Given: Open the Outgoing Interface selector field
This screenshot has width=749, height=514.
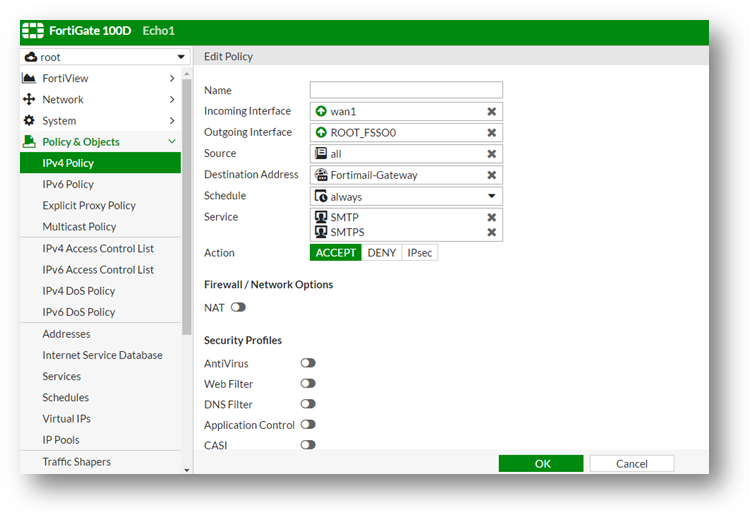Looking at the screenshot, I should pos(406,132).
